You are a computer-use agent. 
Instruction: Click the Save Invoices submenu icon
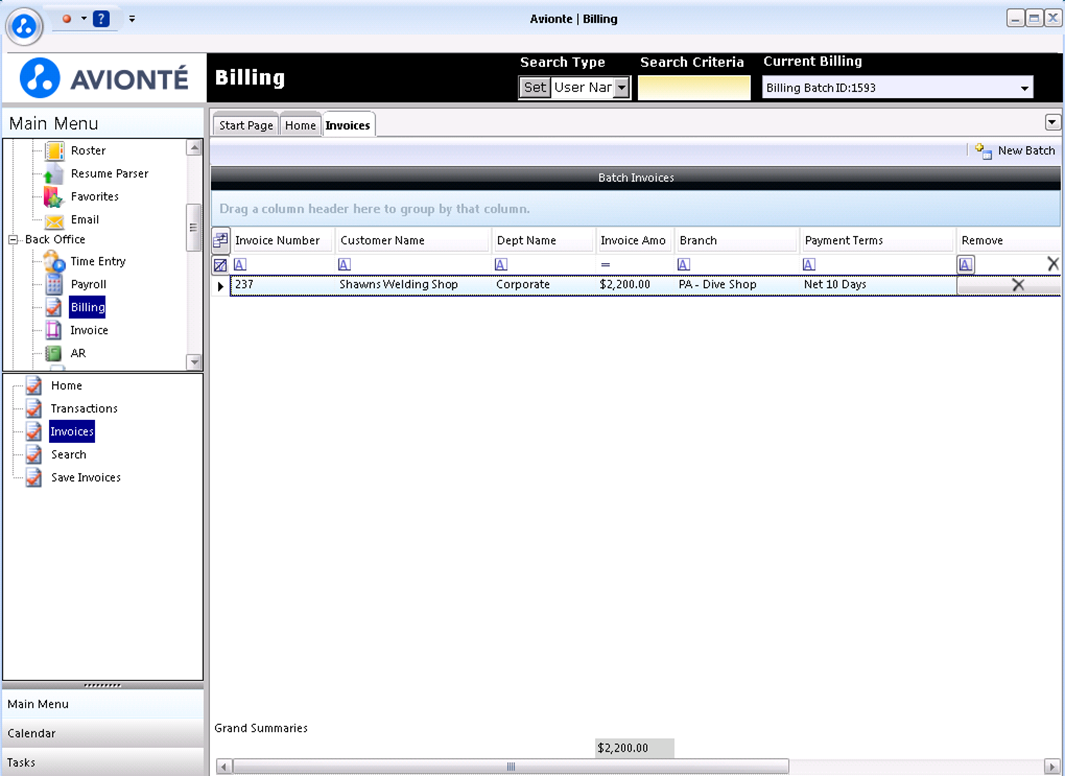[x=34, y=478]
